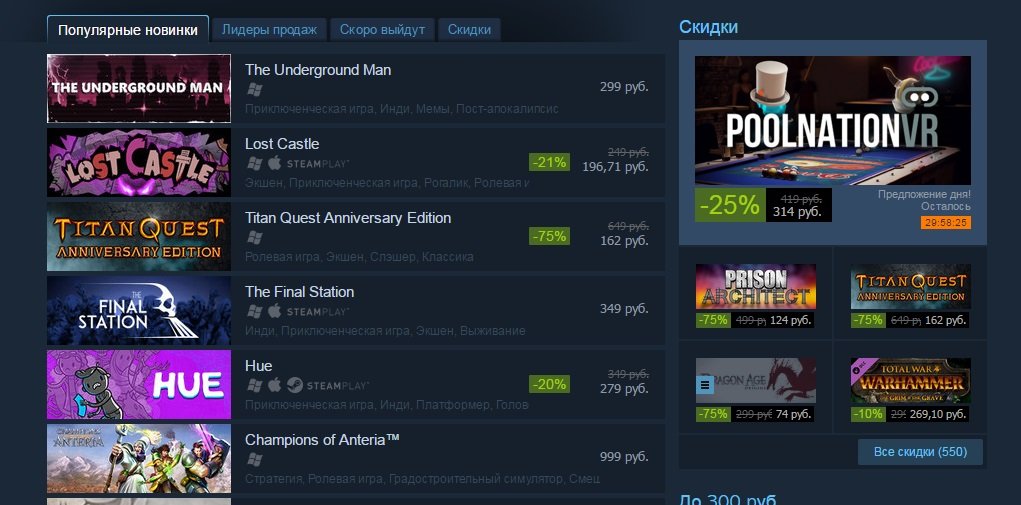
Task: Click the Windows icon under Titan Quest Anniversary Edition
Action: tap(255, 238)
